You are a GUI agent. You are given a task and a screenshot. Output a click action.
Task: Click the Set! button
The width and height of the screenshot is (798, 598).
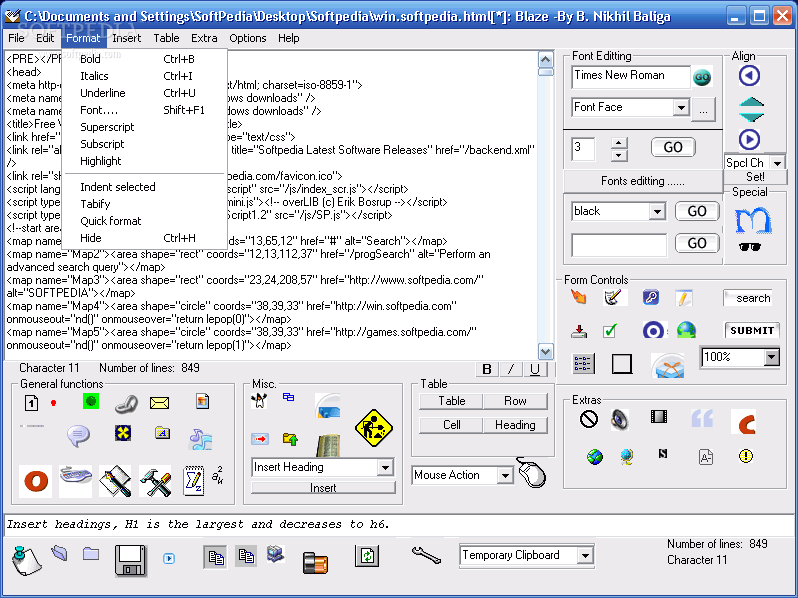[755, 177]
